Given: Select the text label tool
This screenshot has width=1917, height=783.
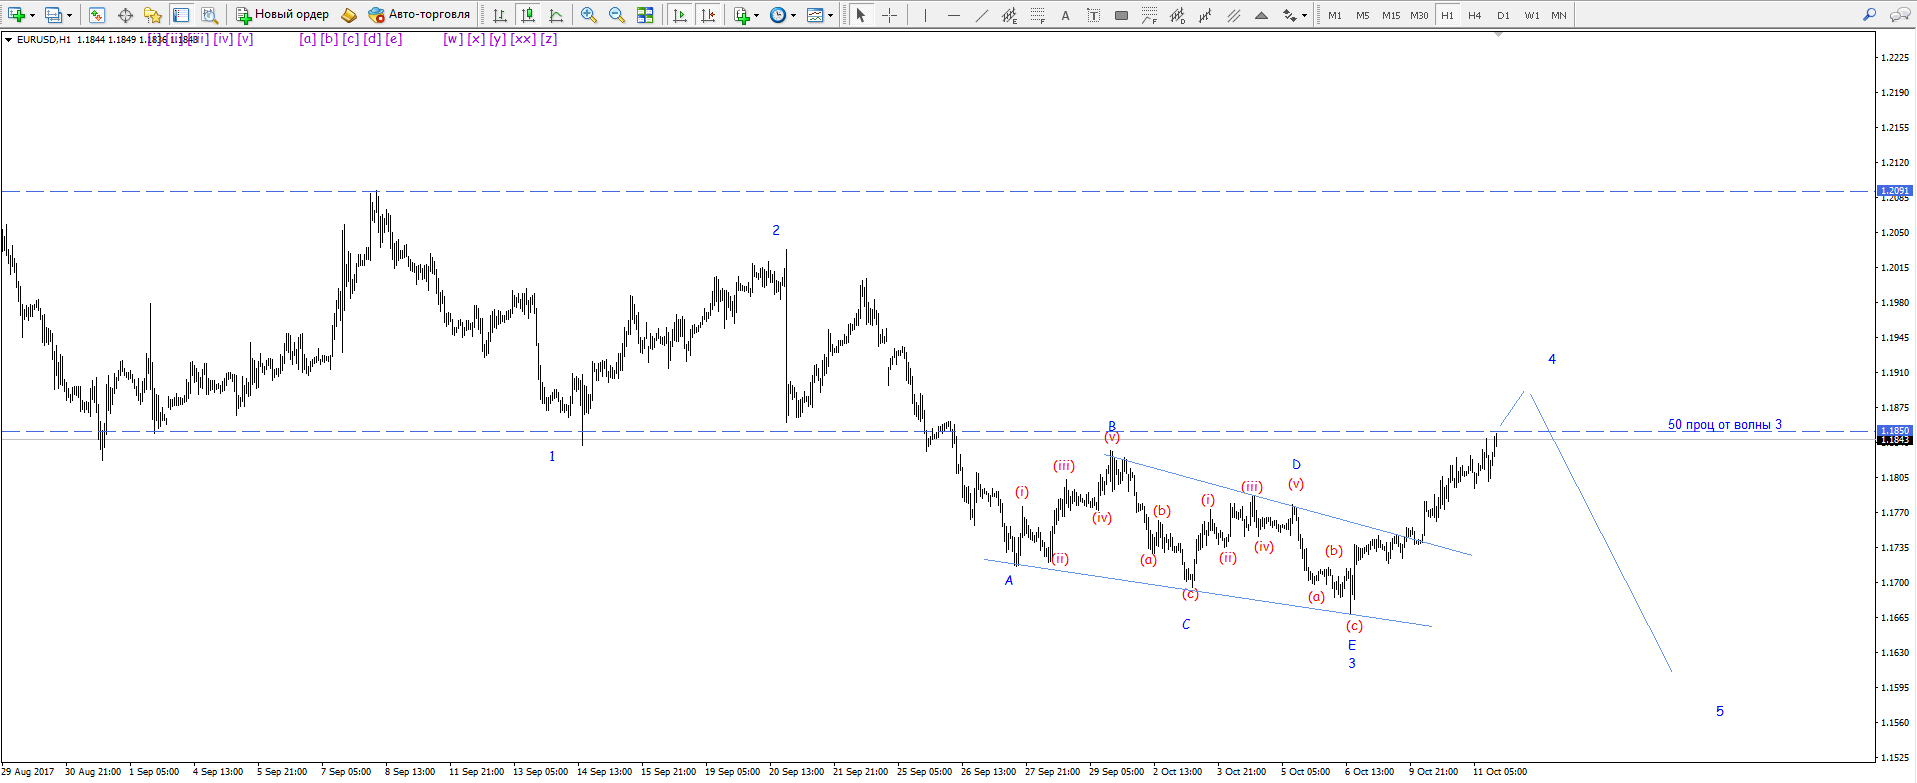Looking at the screenshot, I should 1093,15.
